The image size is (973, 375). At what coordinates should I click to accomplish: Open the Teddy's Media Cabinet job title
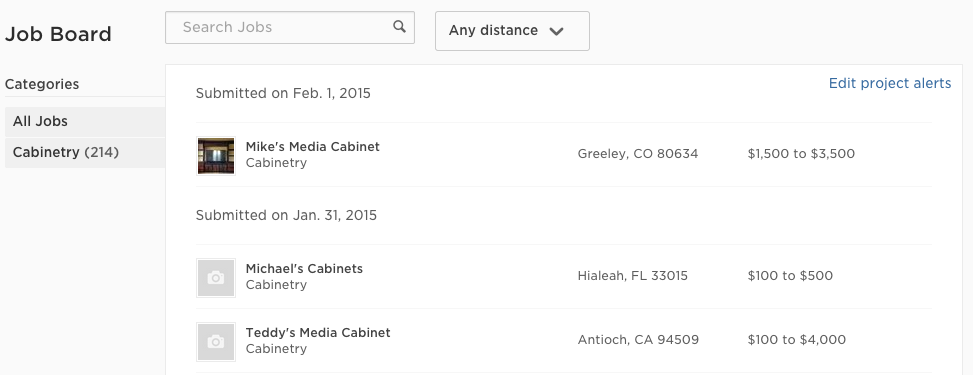318,333
